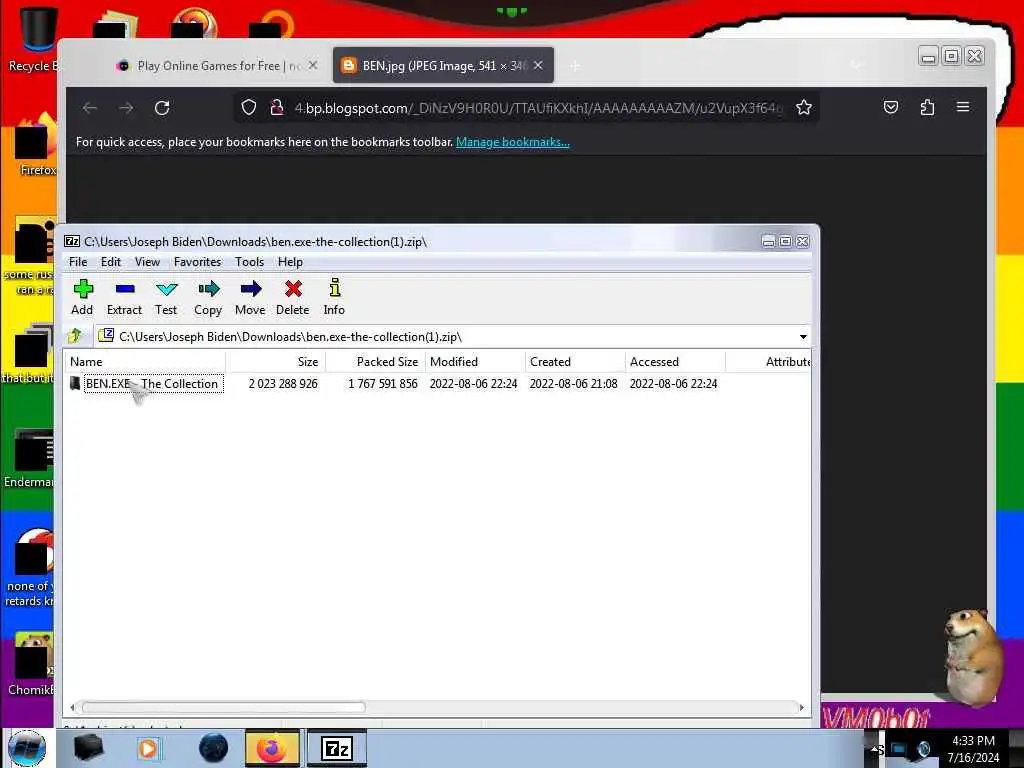Click the shield tracking protection icon

[249, 108]
